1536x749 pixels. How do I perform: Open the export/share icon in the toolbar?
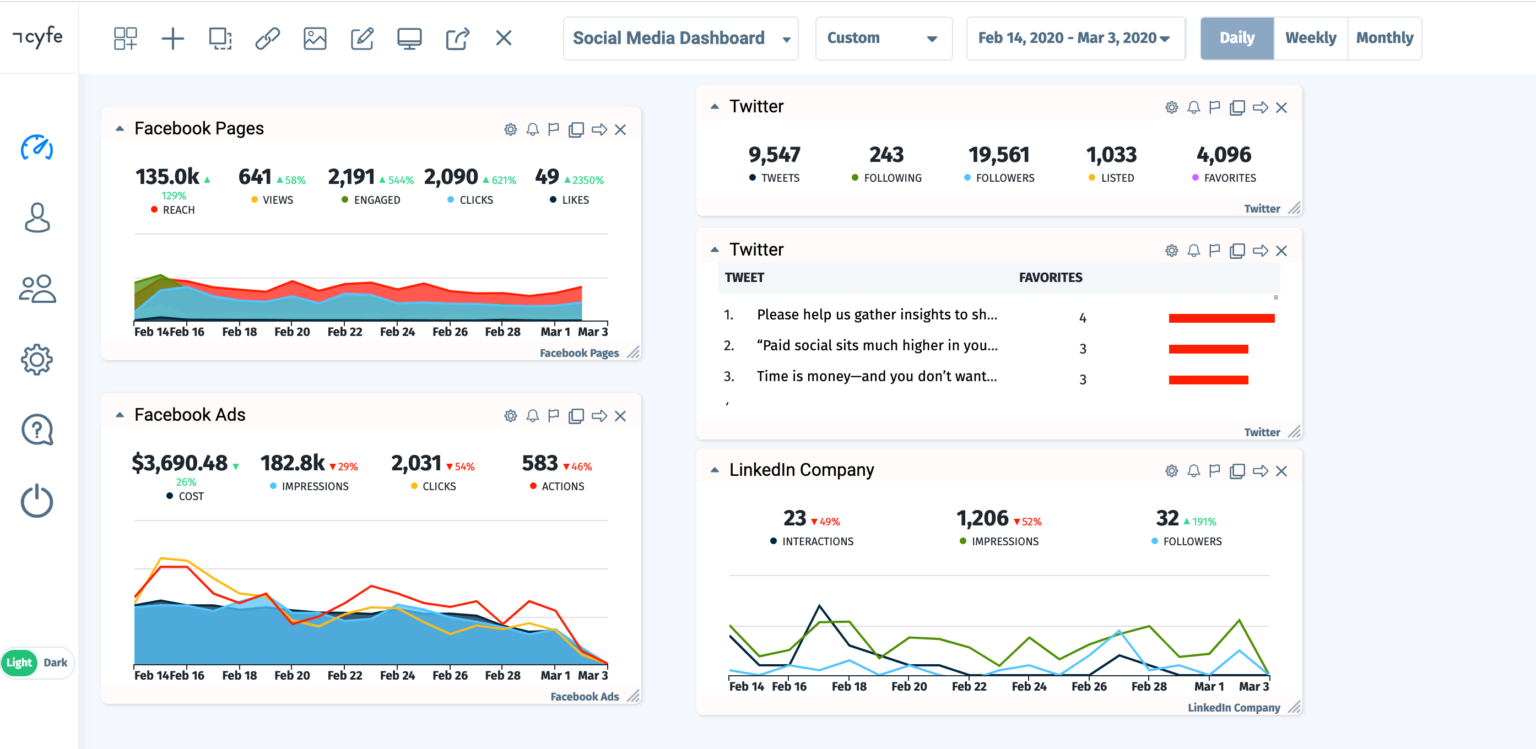(x=457, y=38)
